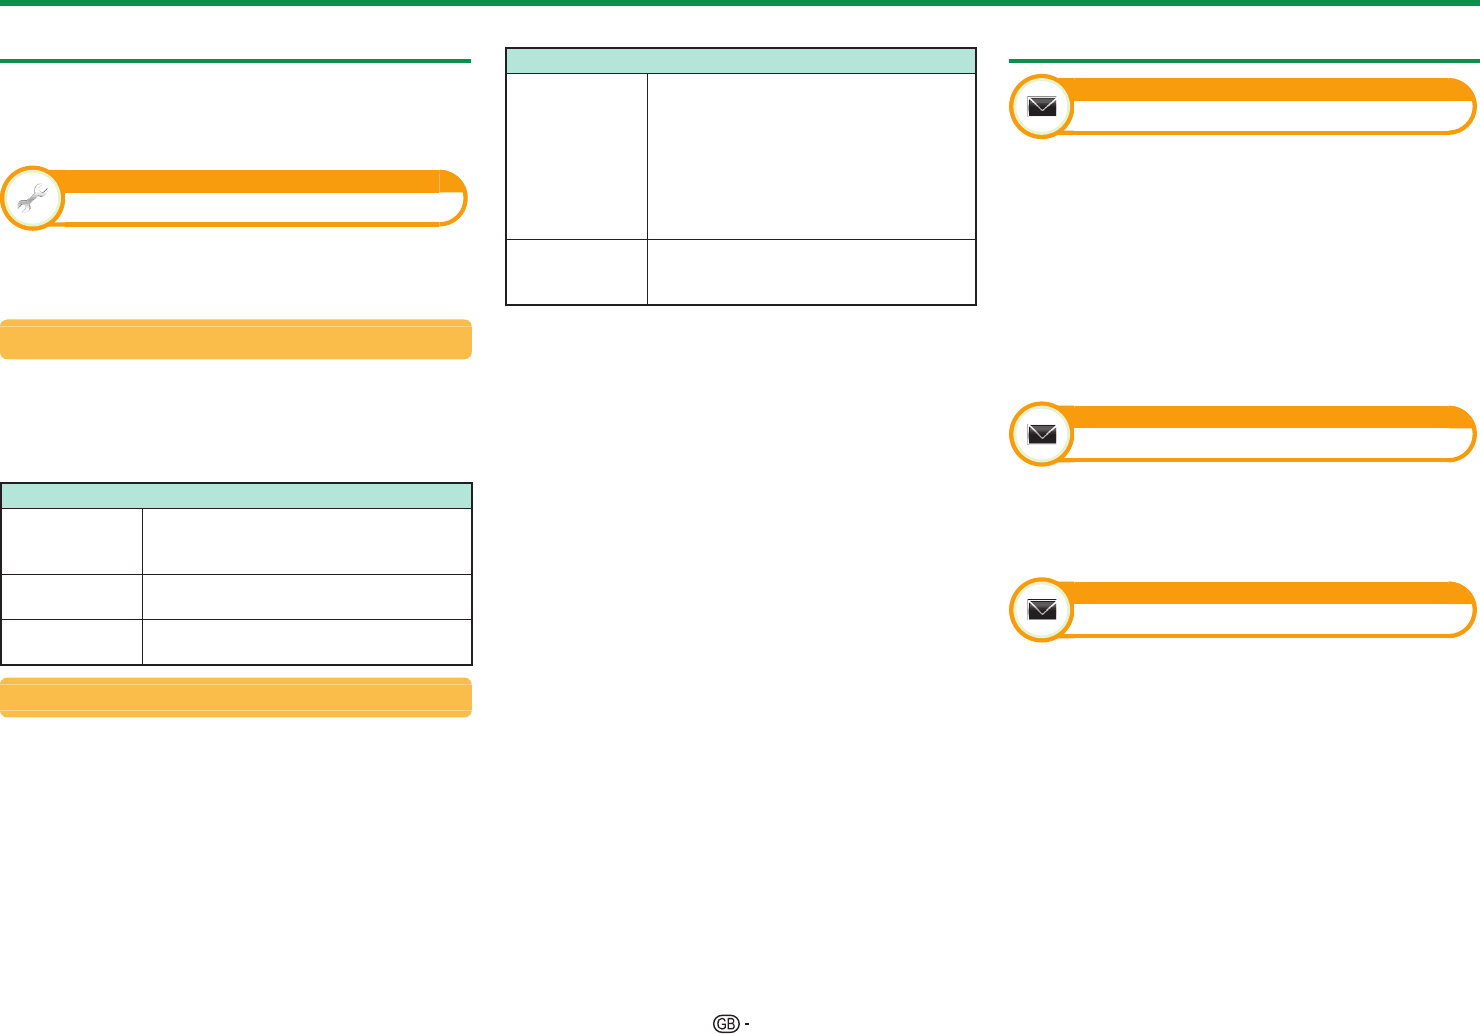Click the teal header of the three-row table
The width and height of the screenshot is (1480, 1034).
click(x=236, y=496)
